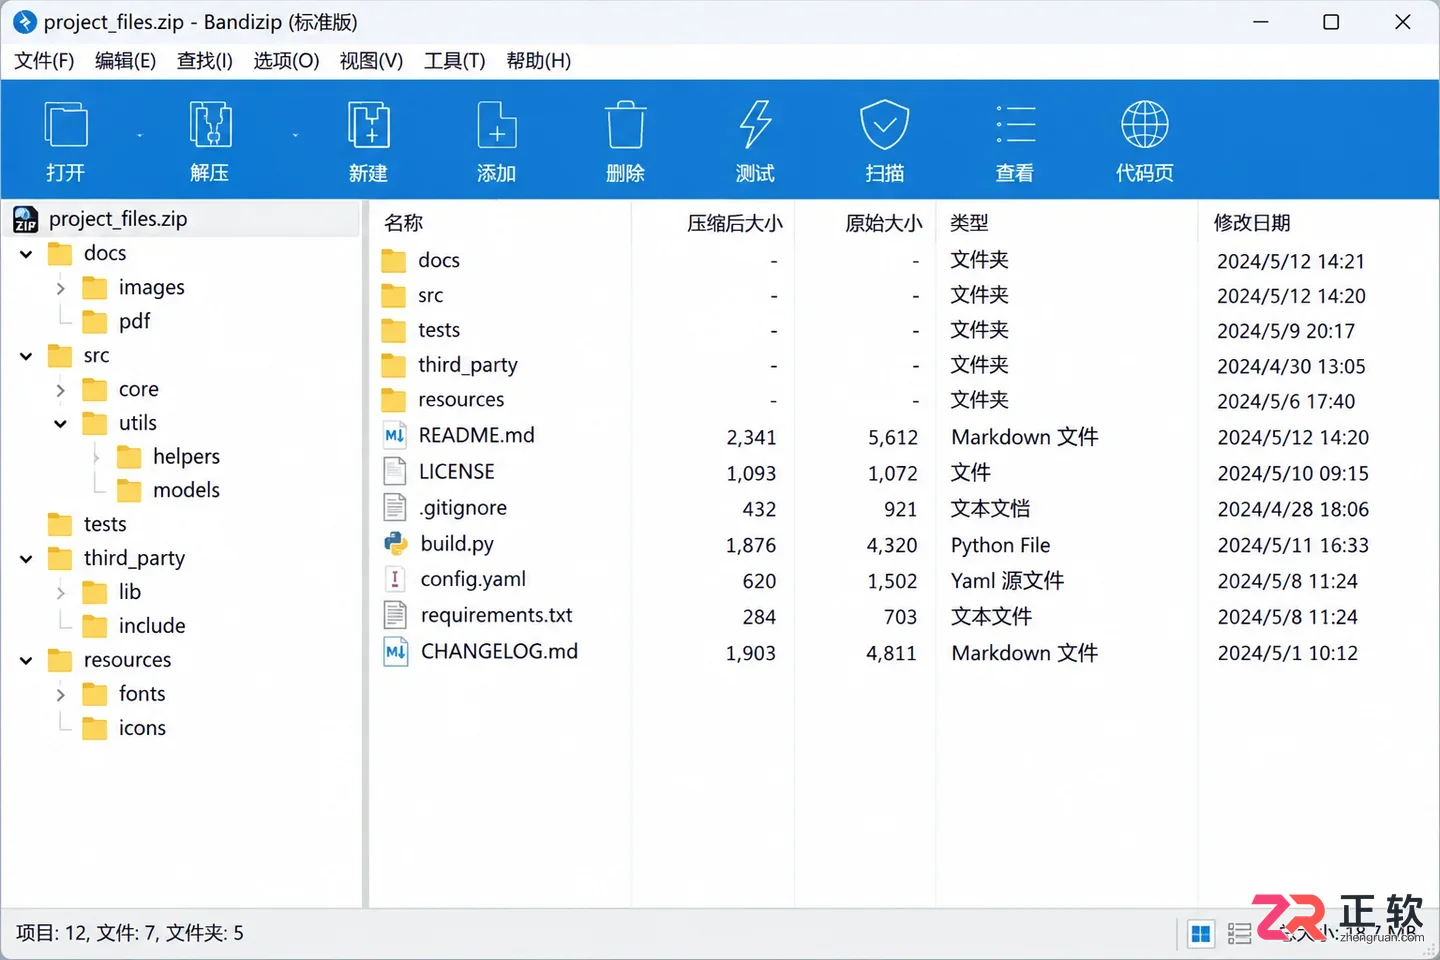Expand the core folder in tree
Viewport: 1440px width, 960px height.
point(60,390)
